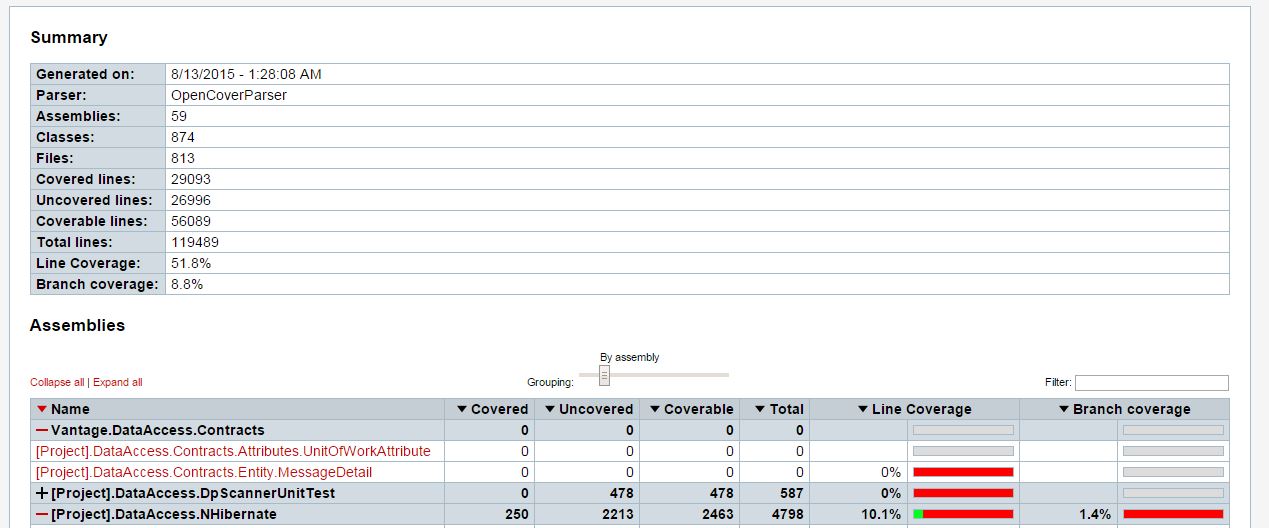Screen dimensions: 1269x528
Task: Sort table by Branch coverage column
Action: 1125,409
